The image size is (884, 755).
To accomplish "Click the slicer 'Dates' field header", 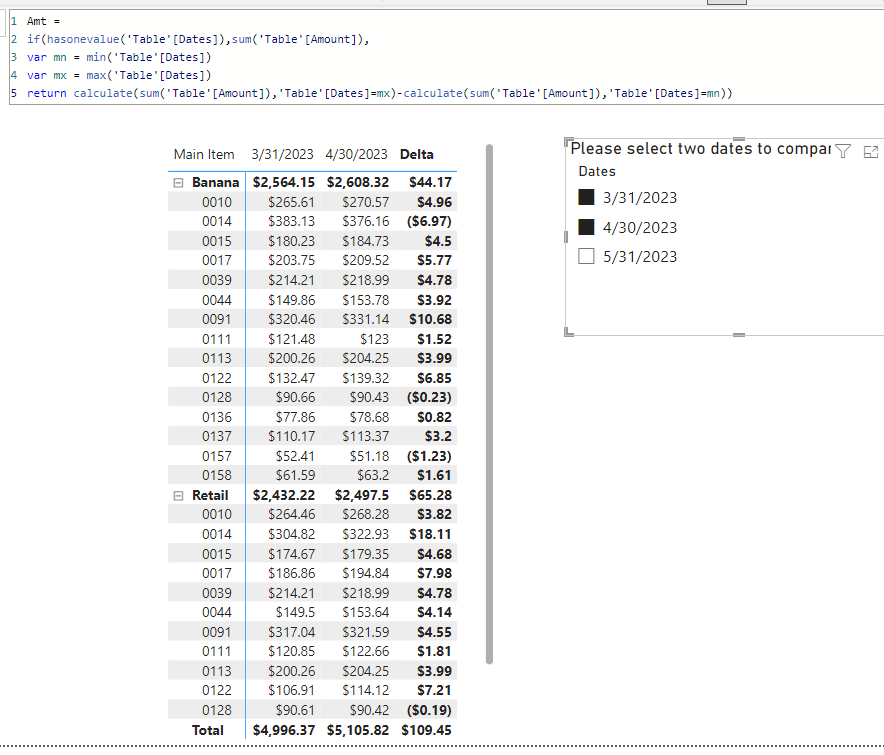I will click(597, 171).
